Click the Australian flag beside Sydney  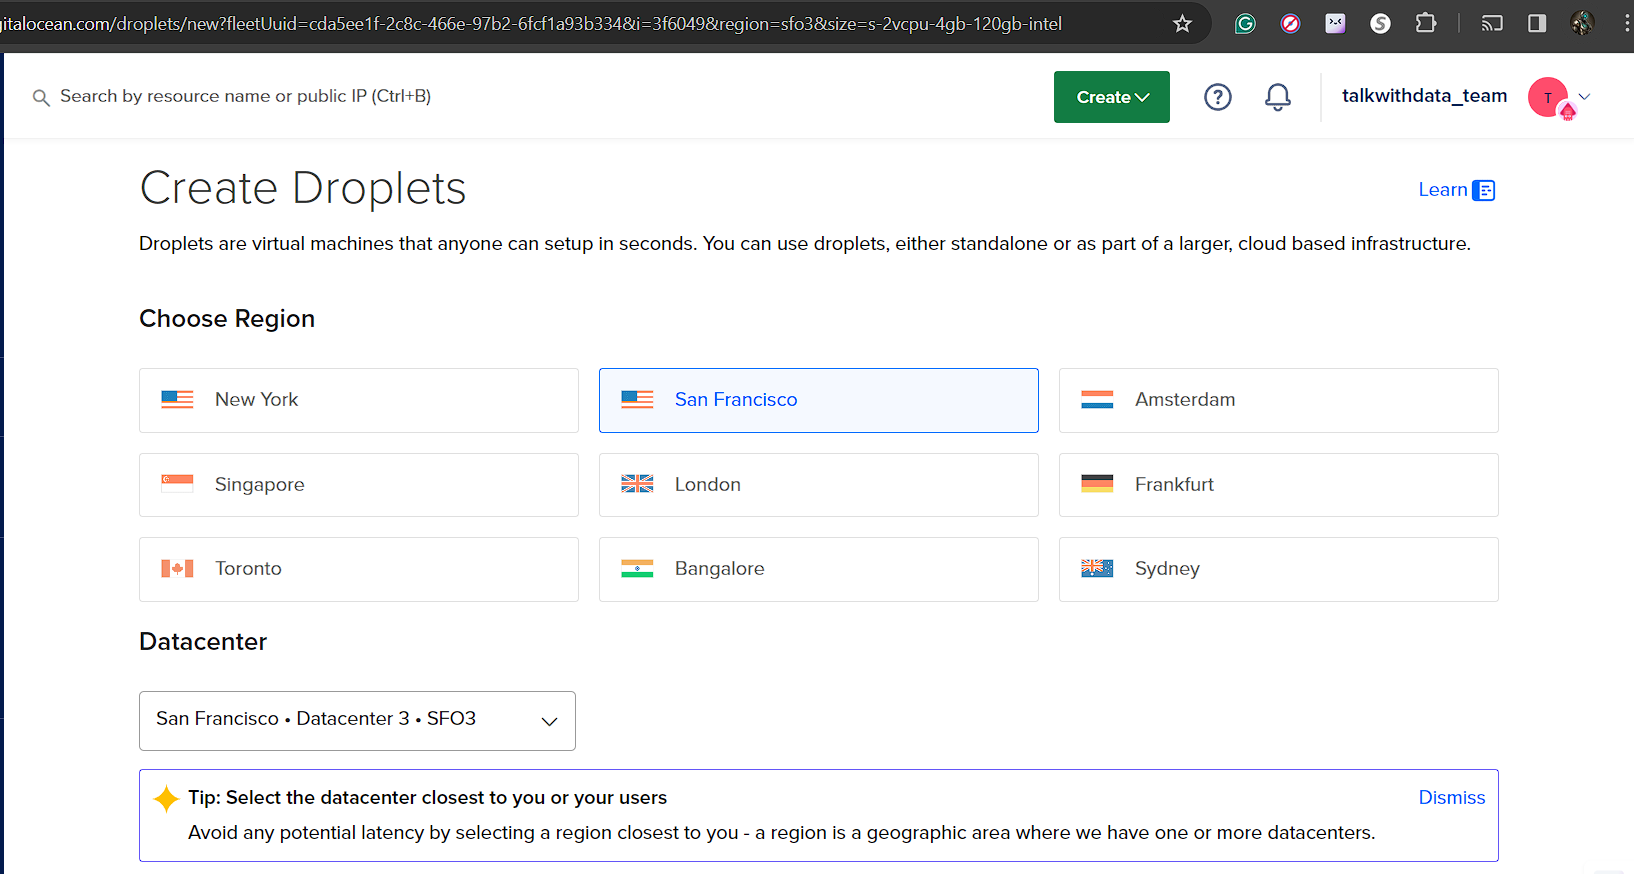pyautogui.click(x=1097, y=569)
